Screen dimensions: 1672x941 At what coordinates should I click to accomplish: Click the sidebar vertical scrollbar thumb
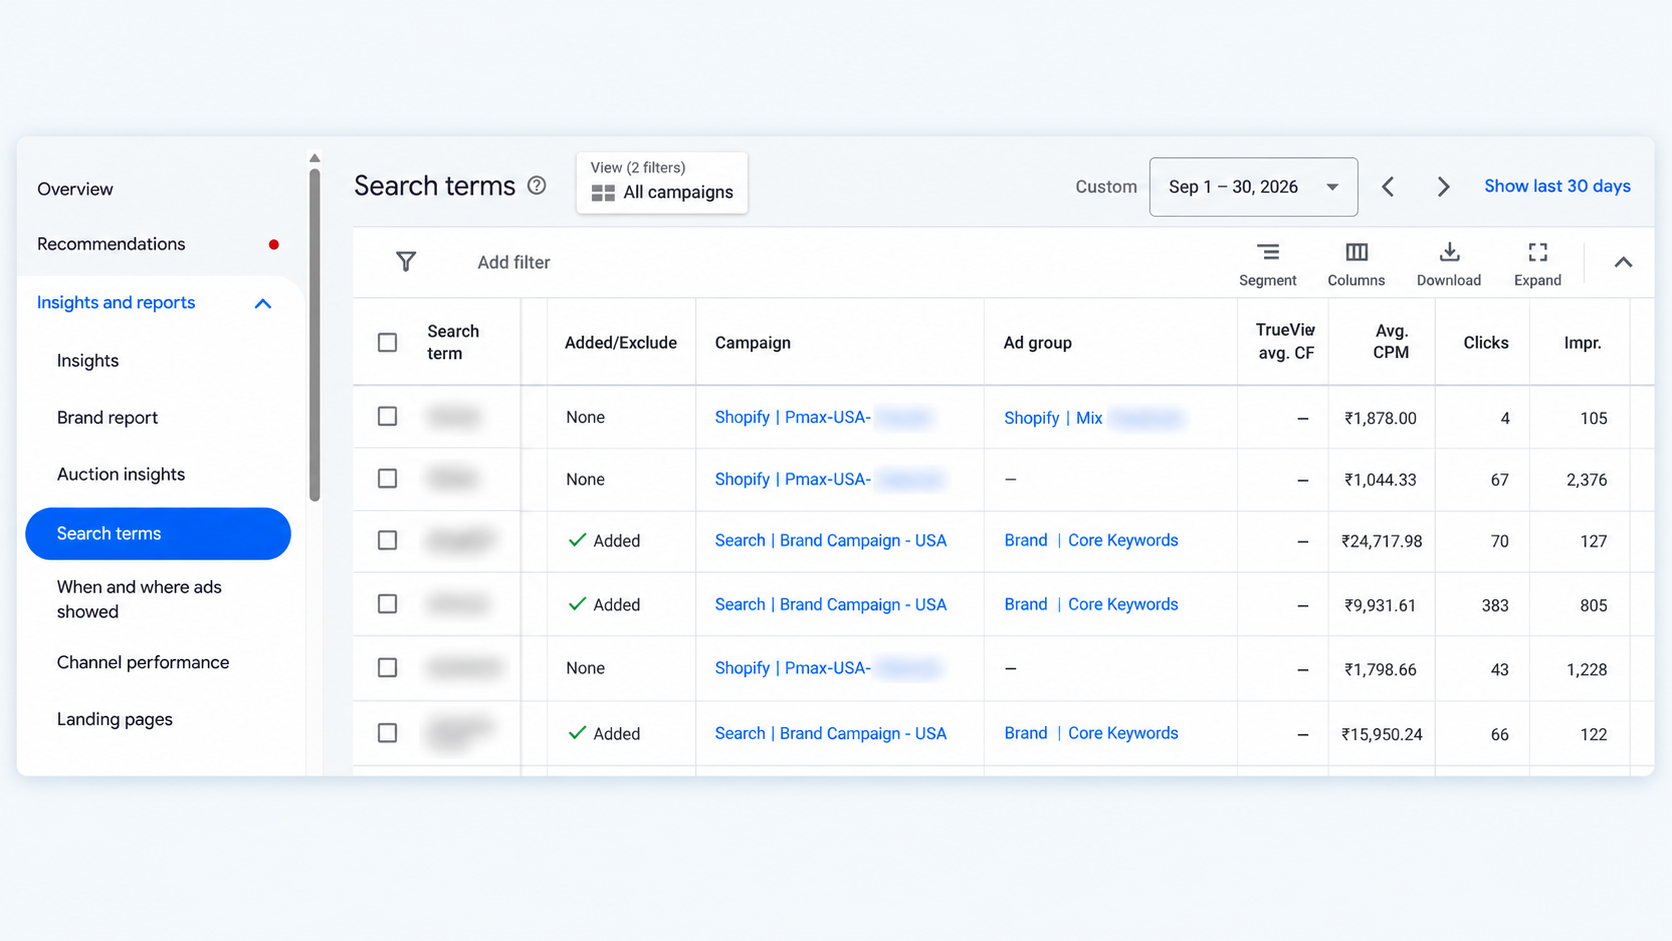(315, 335)
